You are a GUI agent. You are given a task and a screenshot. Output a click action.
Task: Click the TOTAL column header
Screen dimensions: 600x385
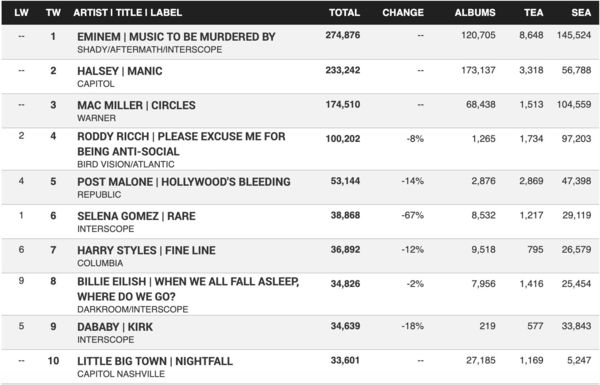pos(344,13)
